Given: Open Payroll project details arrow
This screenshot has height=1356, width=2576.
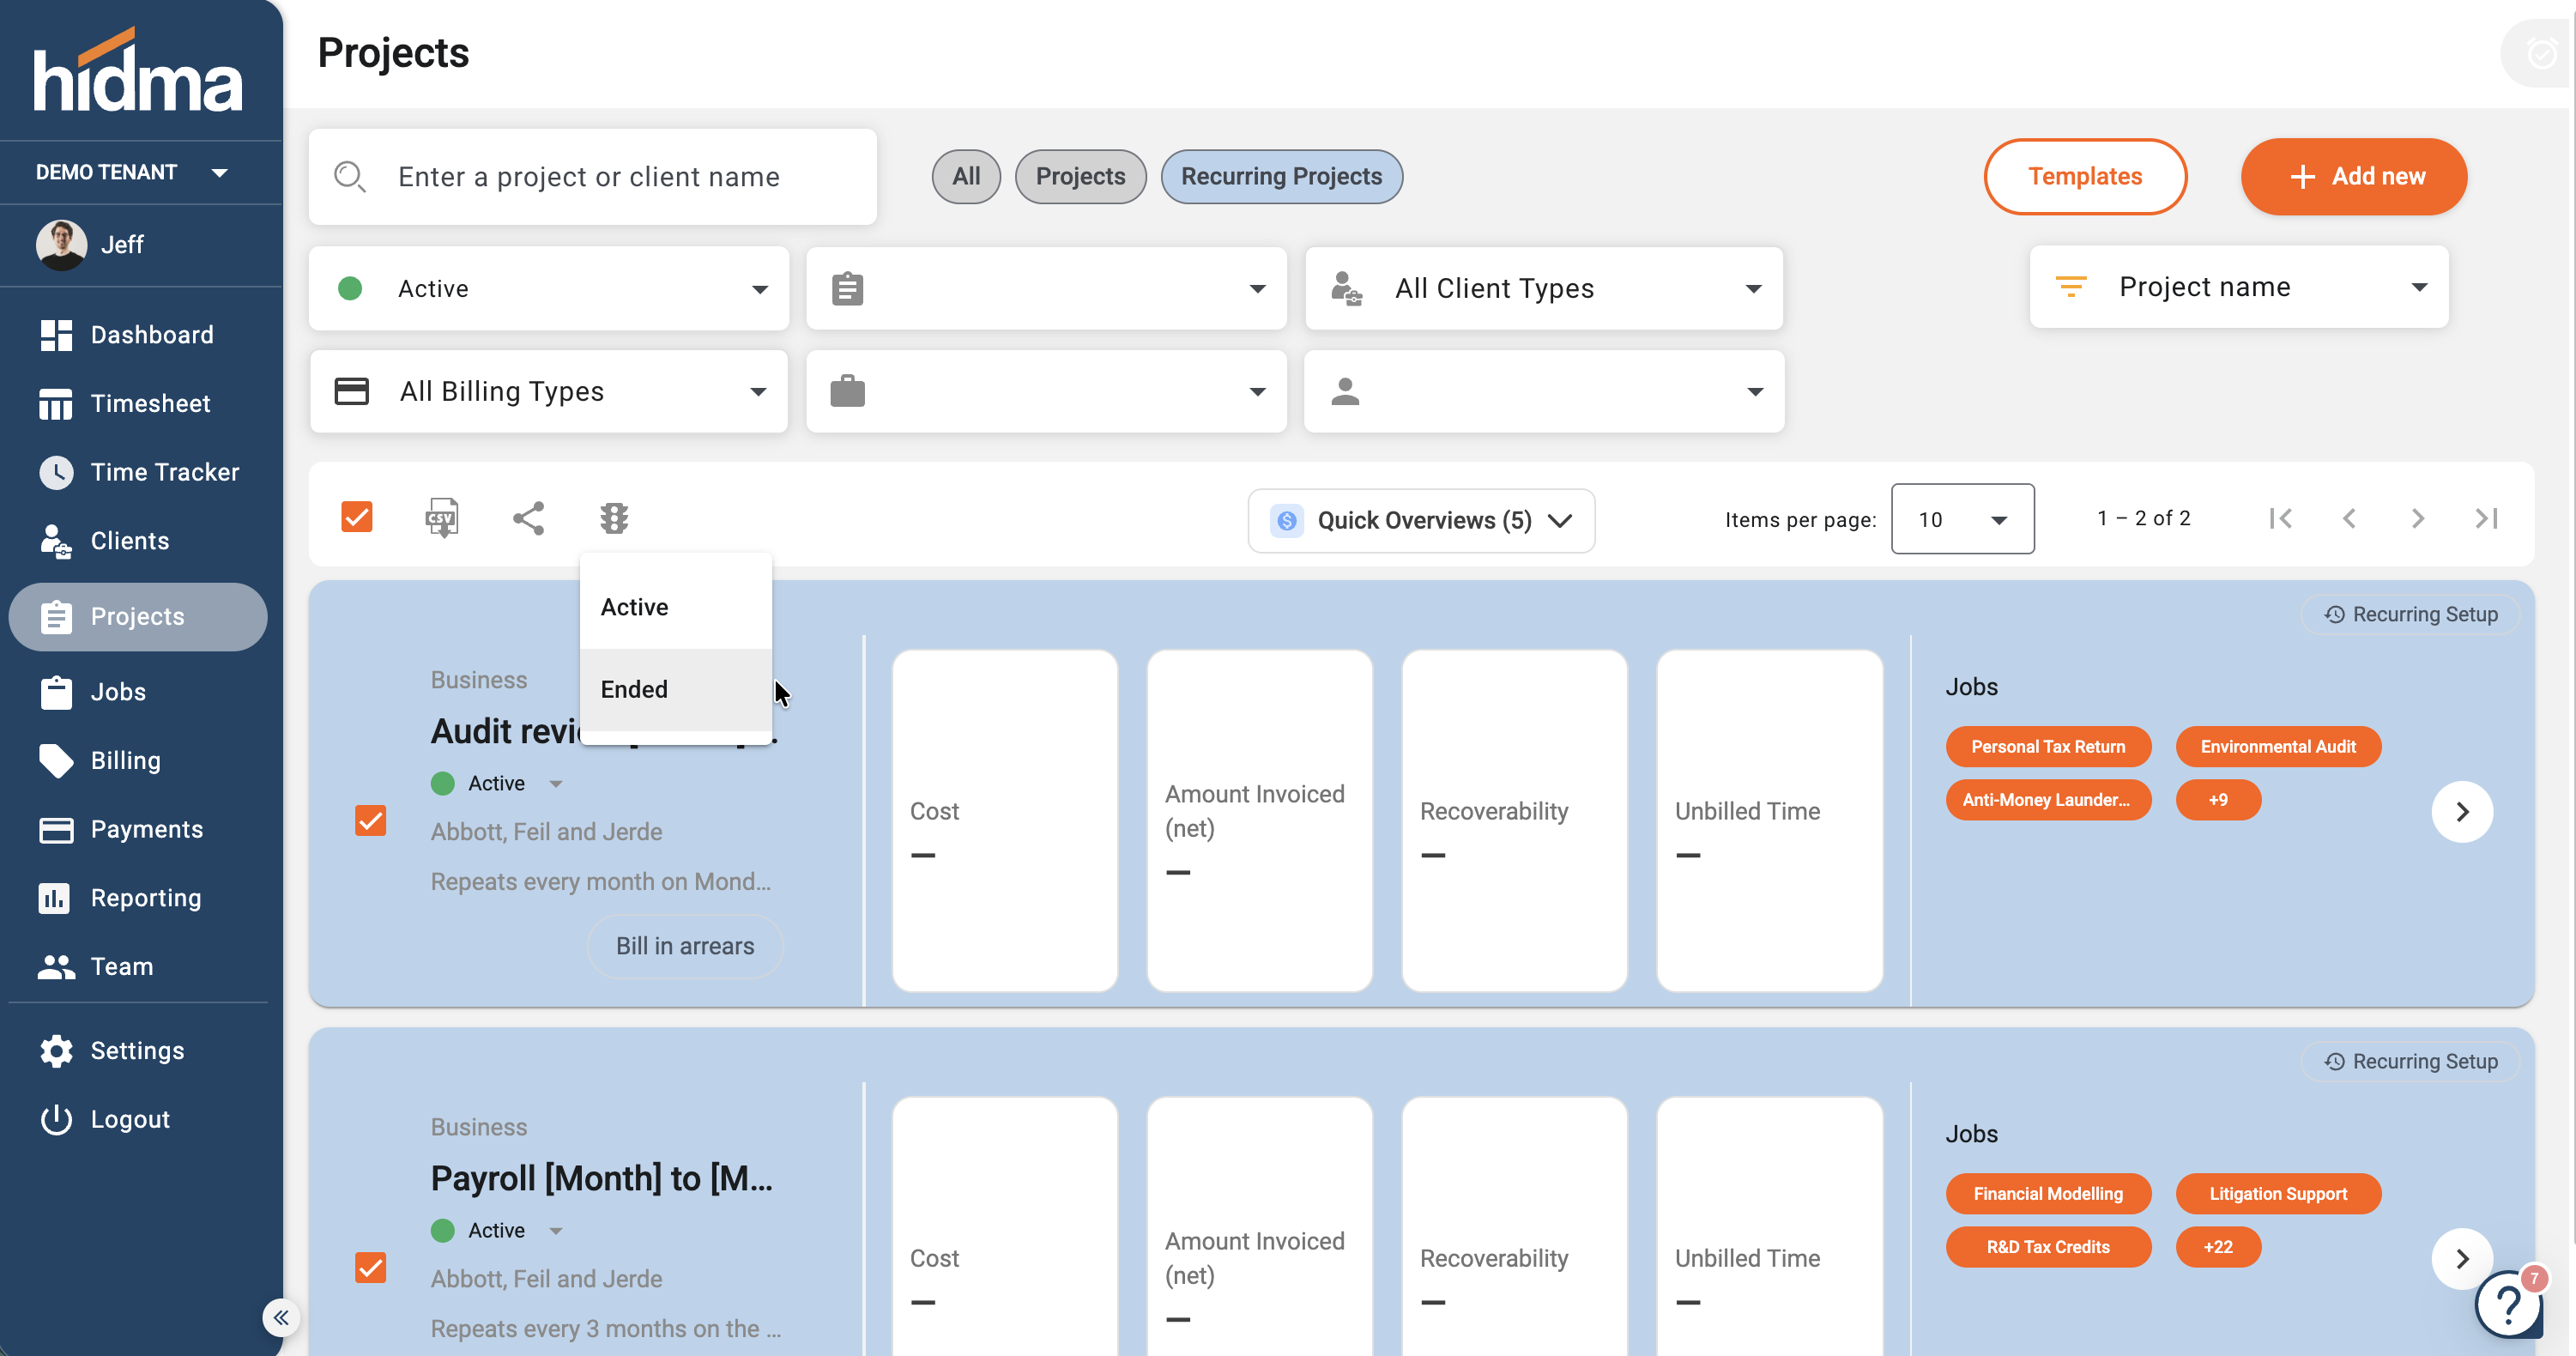Looking at the screenshot, I should tap(2462, 1259).
